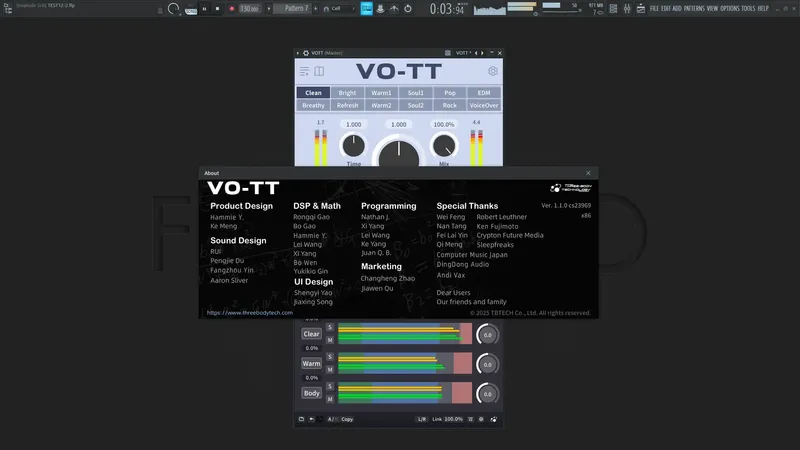Open VO-TT settings gear
Viewport: 800px width, 450px height.
pyautogui.click(x=492, y=71)
